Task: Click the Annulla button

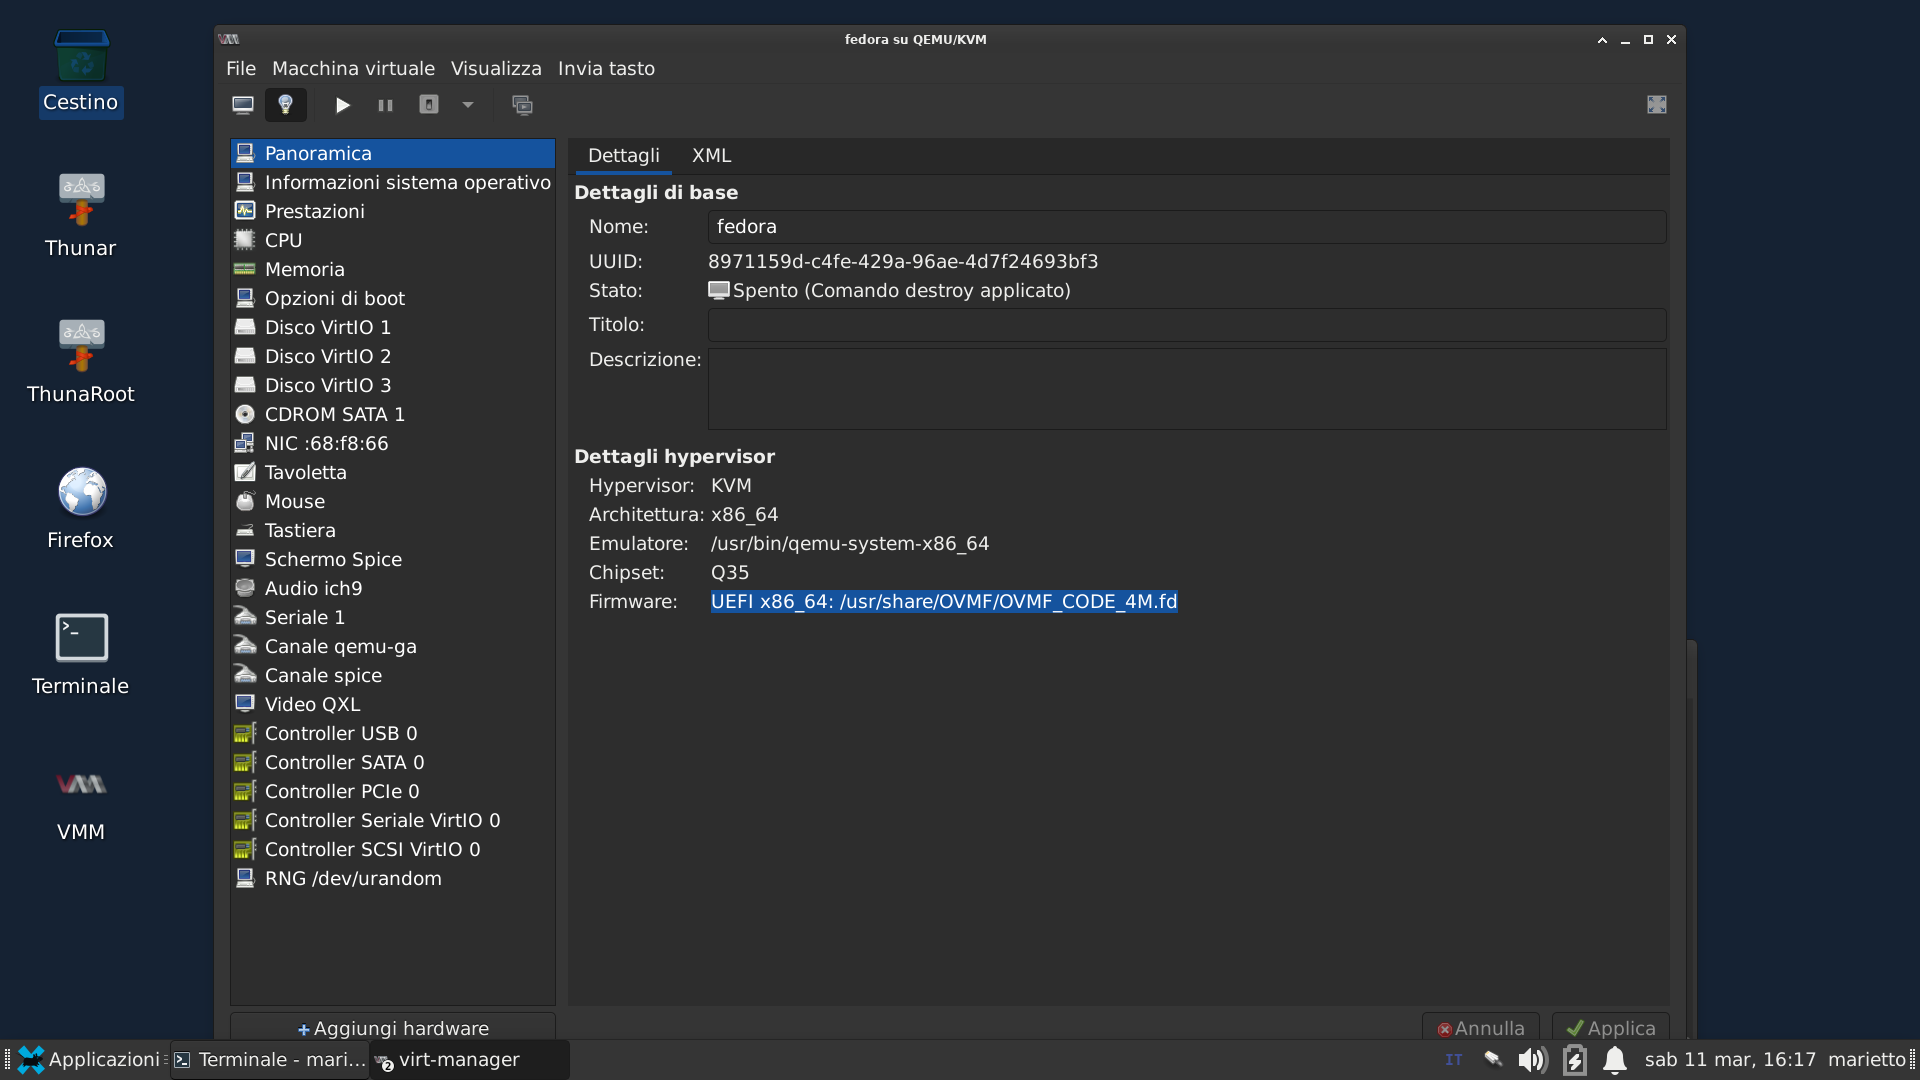Action: tap(1481, 1027)
